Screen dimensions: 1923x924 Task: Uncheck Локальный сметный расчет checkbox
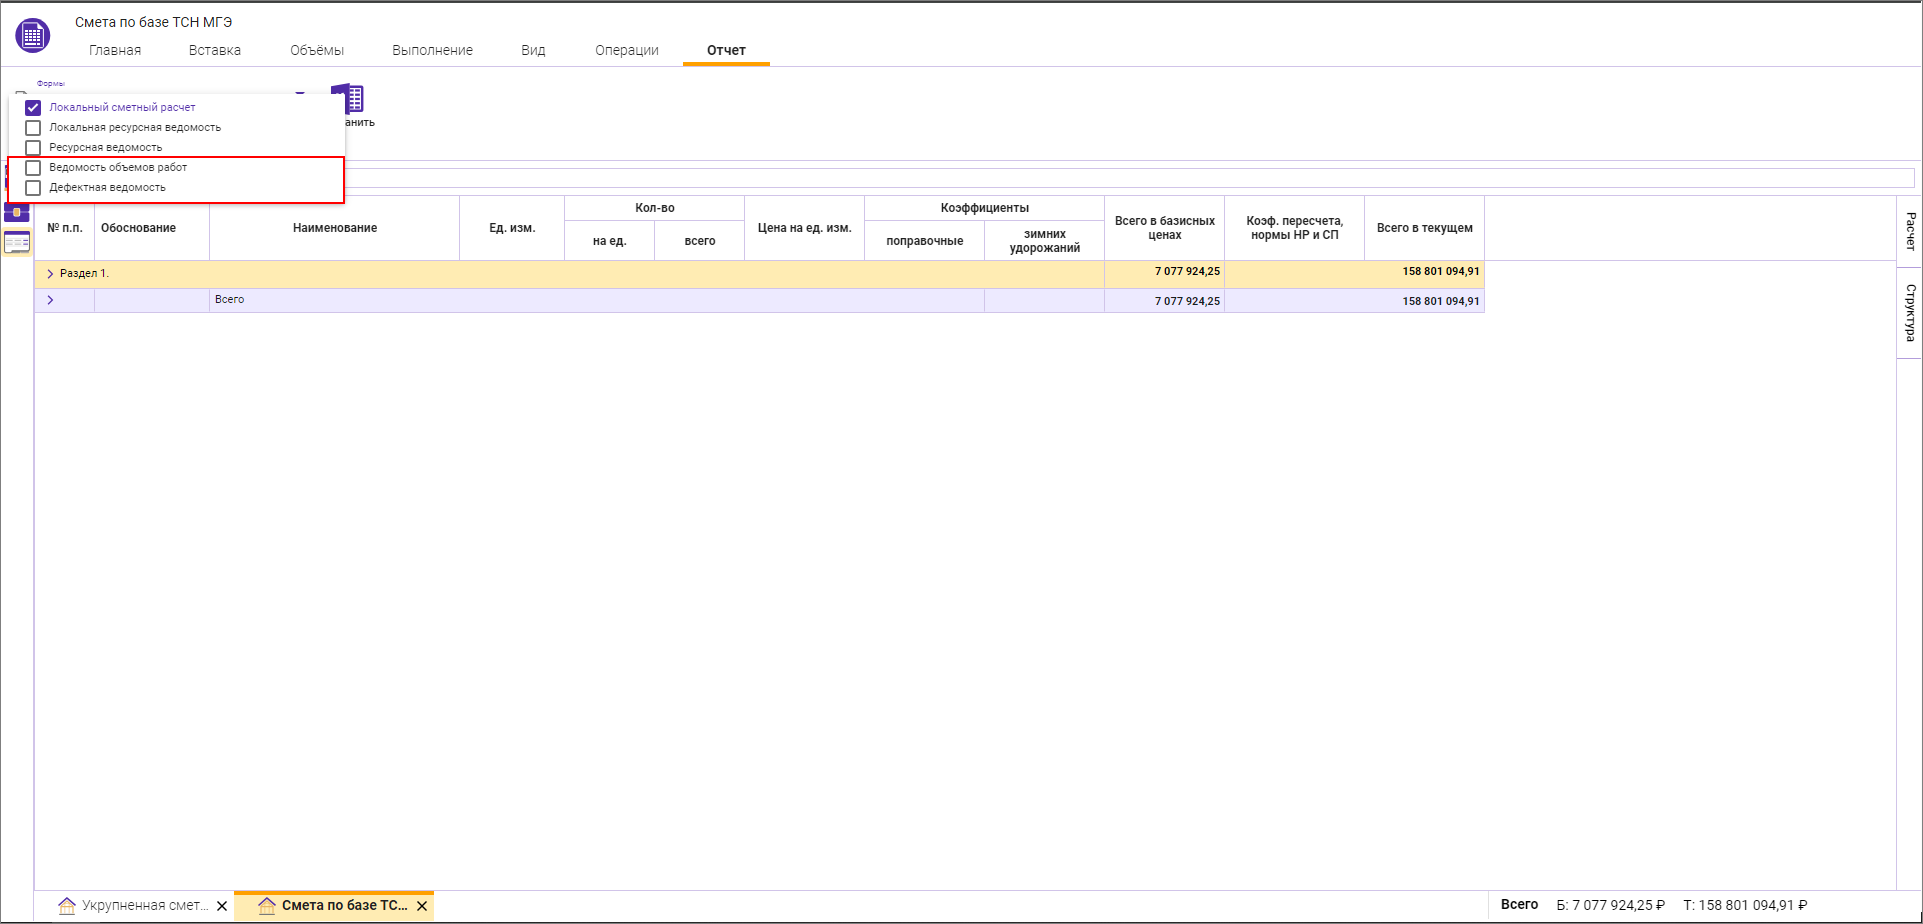(33, 108)
